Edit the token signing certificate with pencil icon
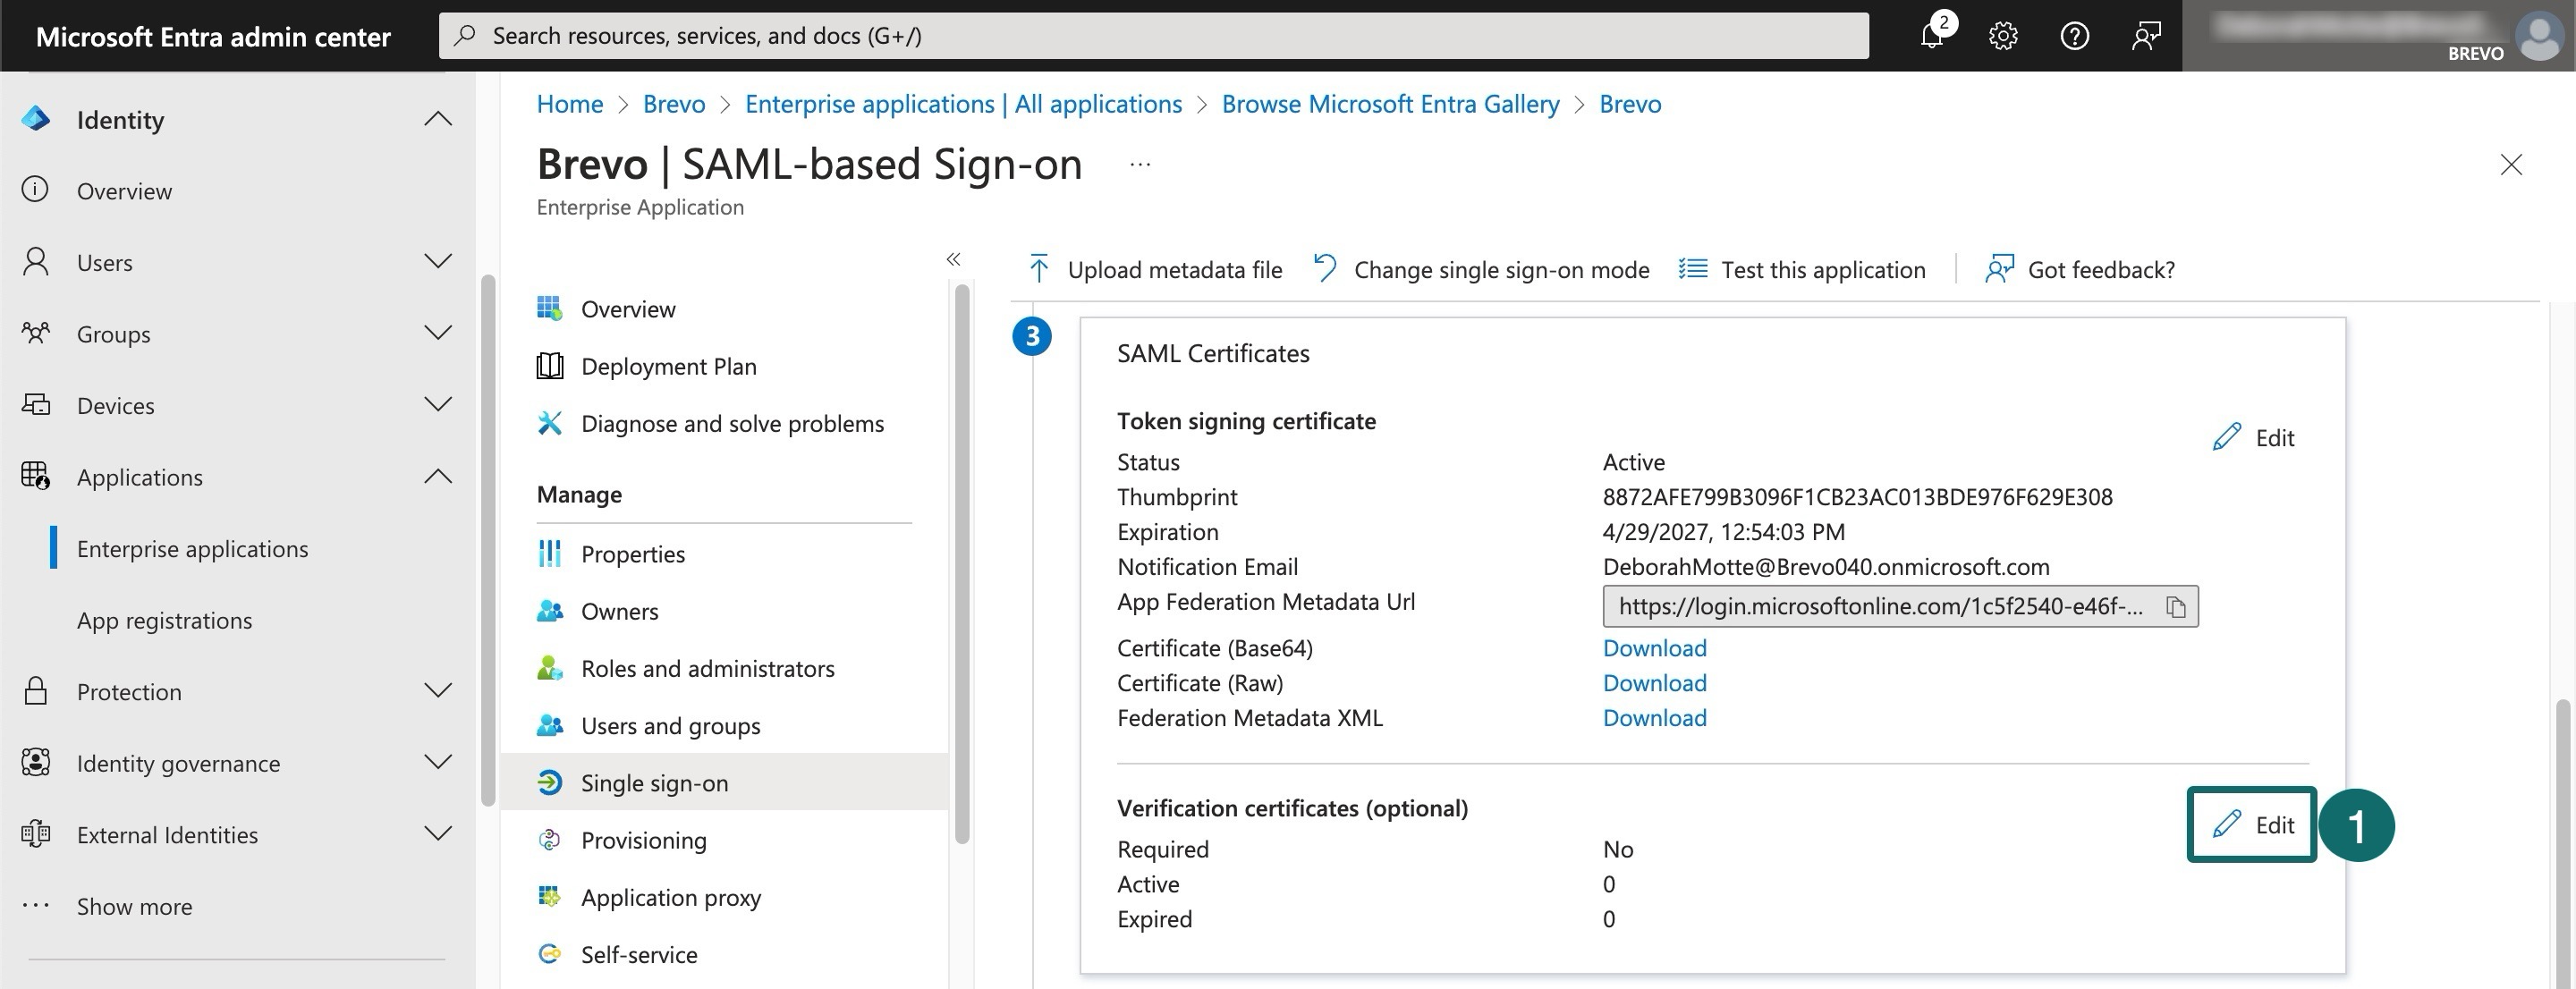Screen dimensions: 2576x989 point(2228,437)
